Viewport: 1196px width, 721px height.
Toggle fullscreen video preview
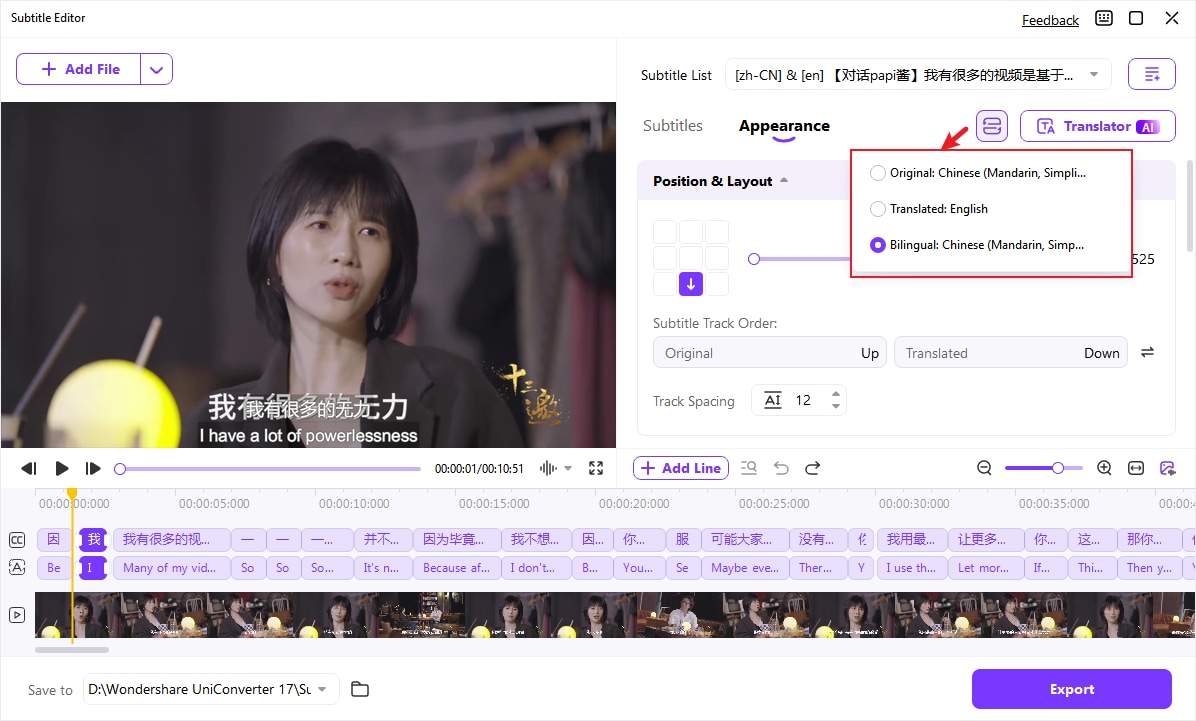pos(596,468)
